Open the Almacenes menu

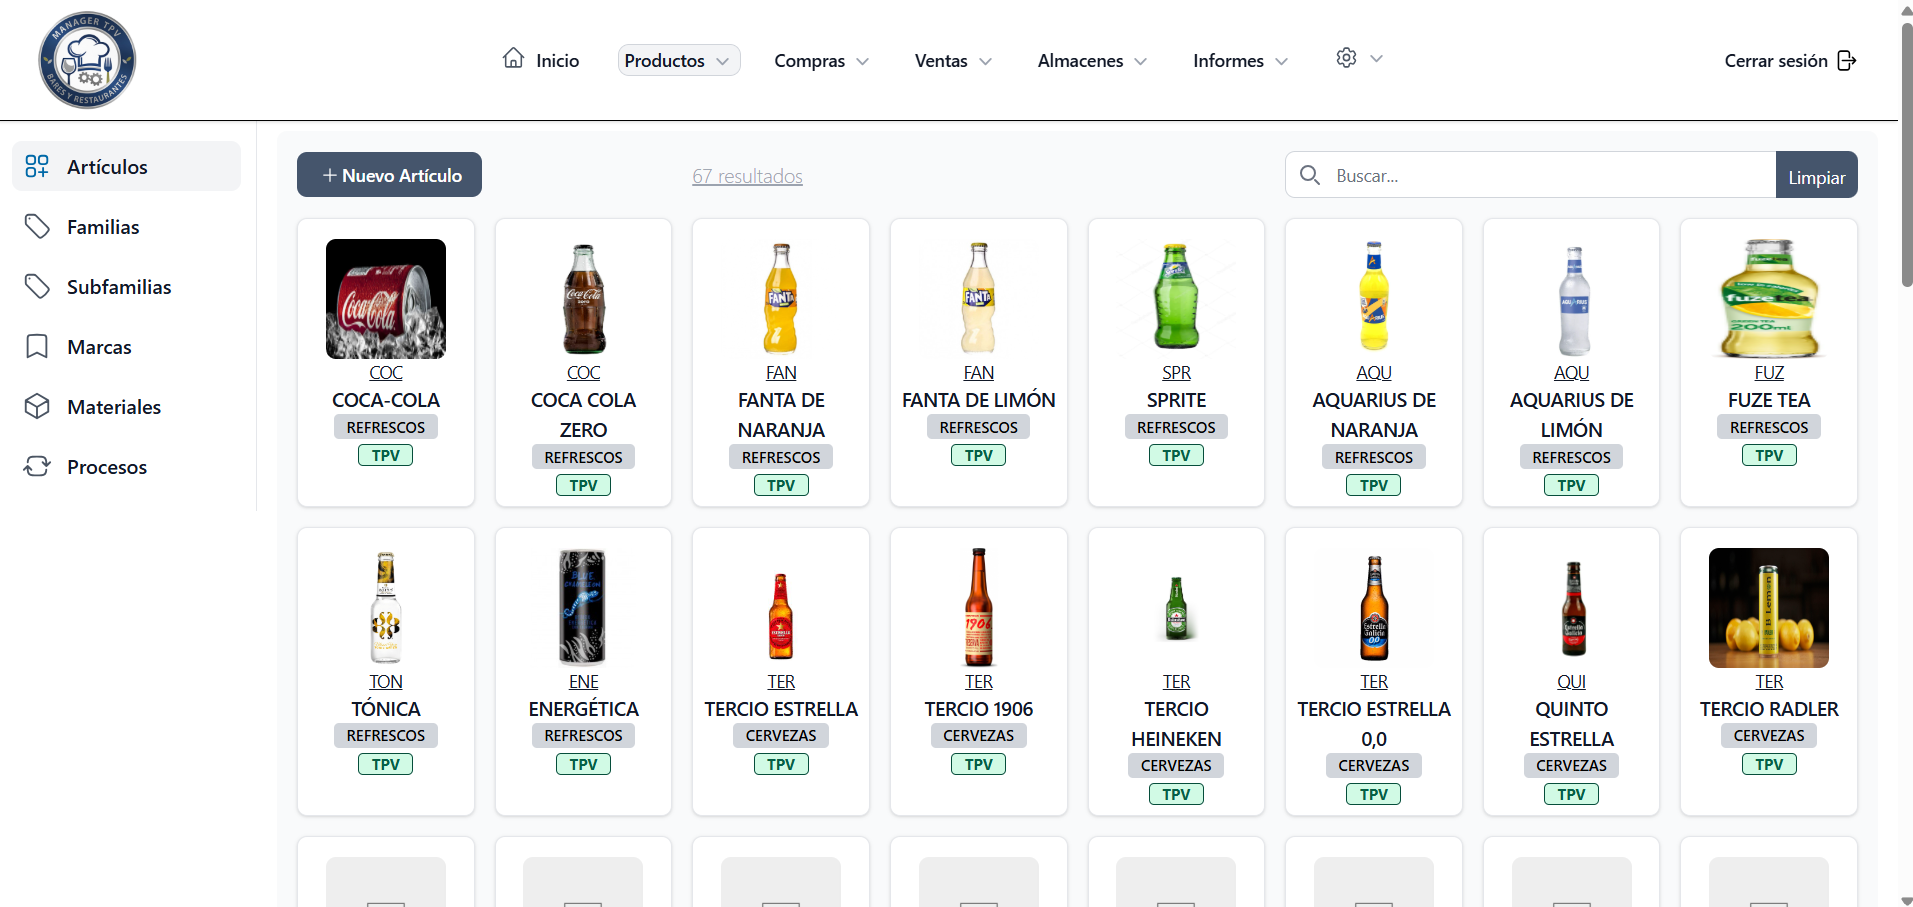(x=1091, y=61)
